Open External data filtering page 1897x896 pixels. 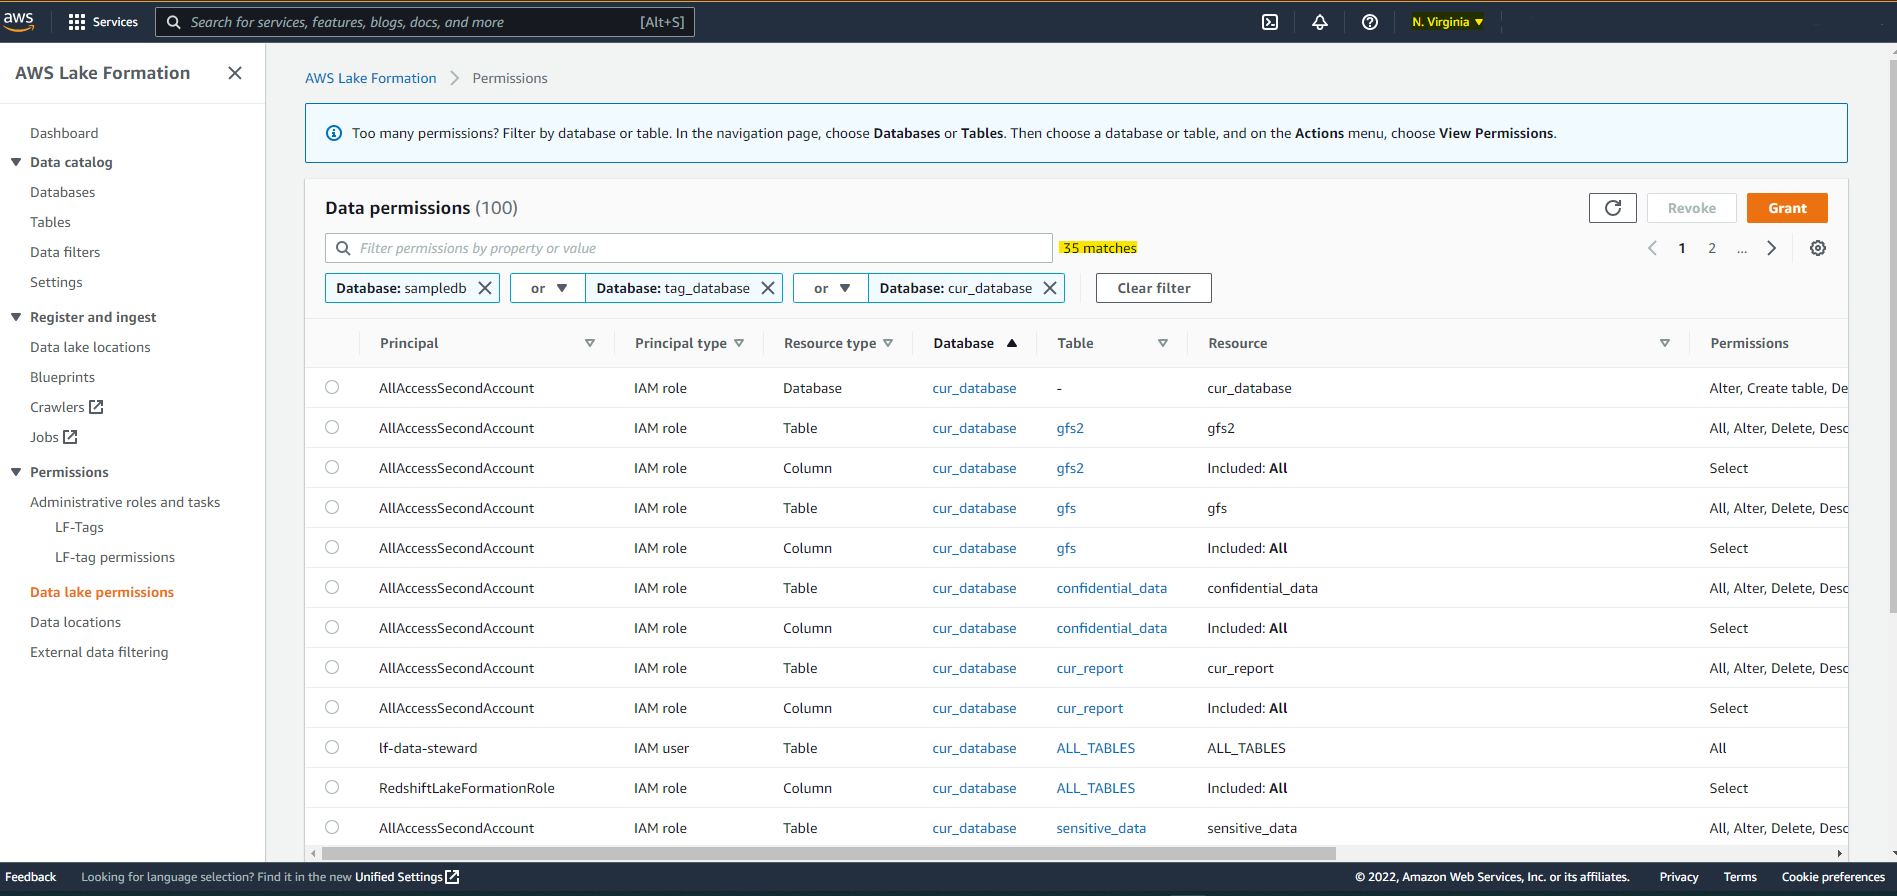(99, 652)
